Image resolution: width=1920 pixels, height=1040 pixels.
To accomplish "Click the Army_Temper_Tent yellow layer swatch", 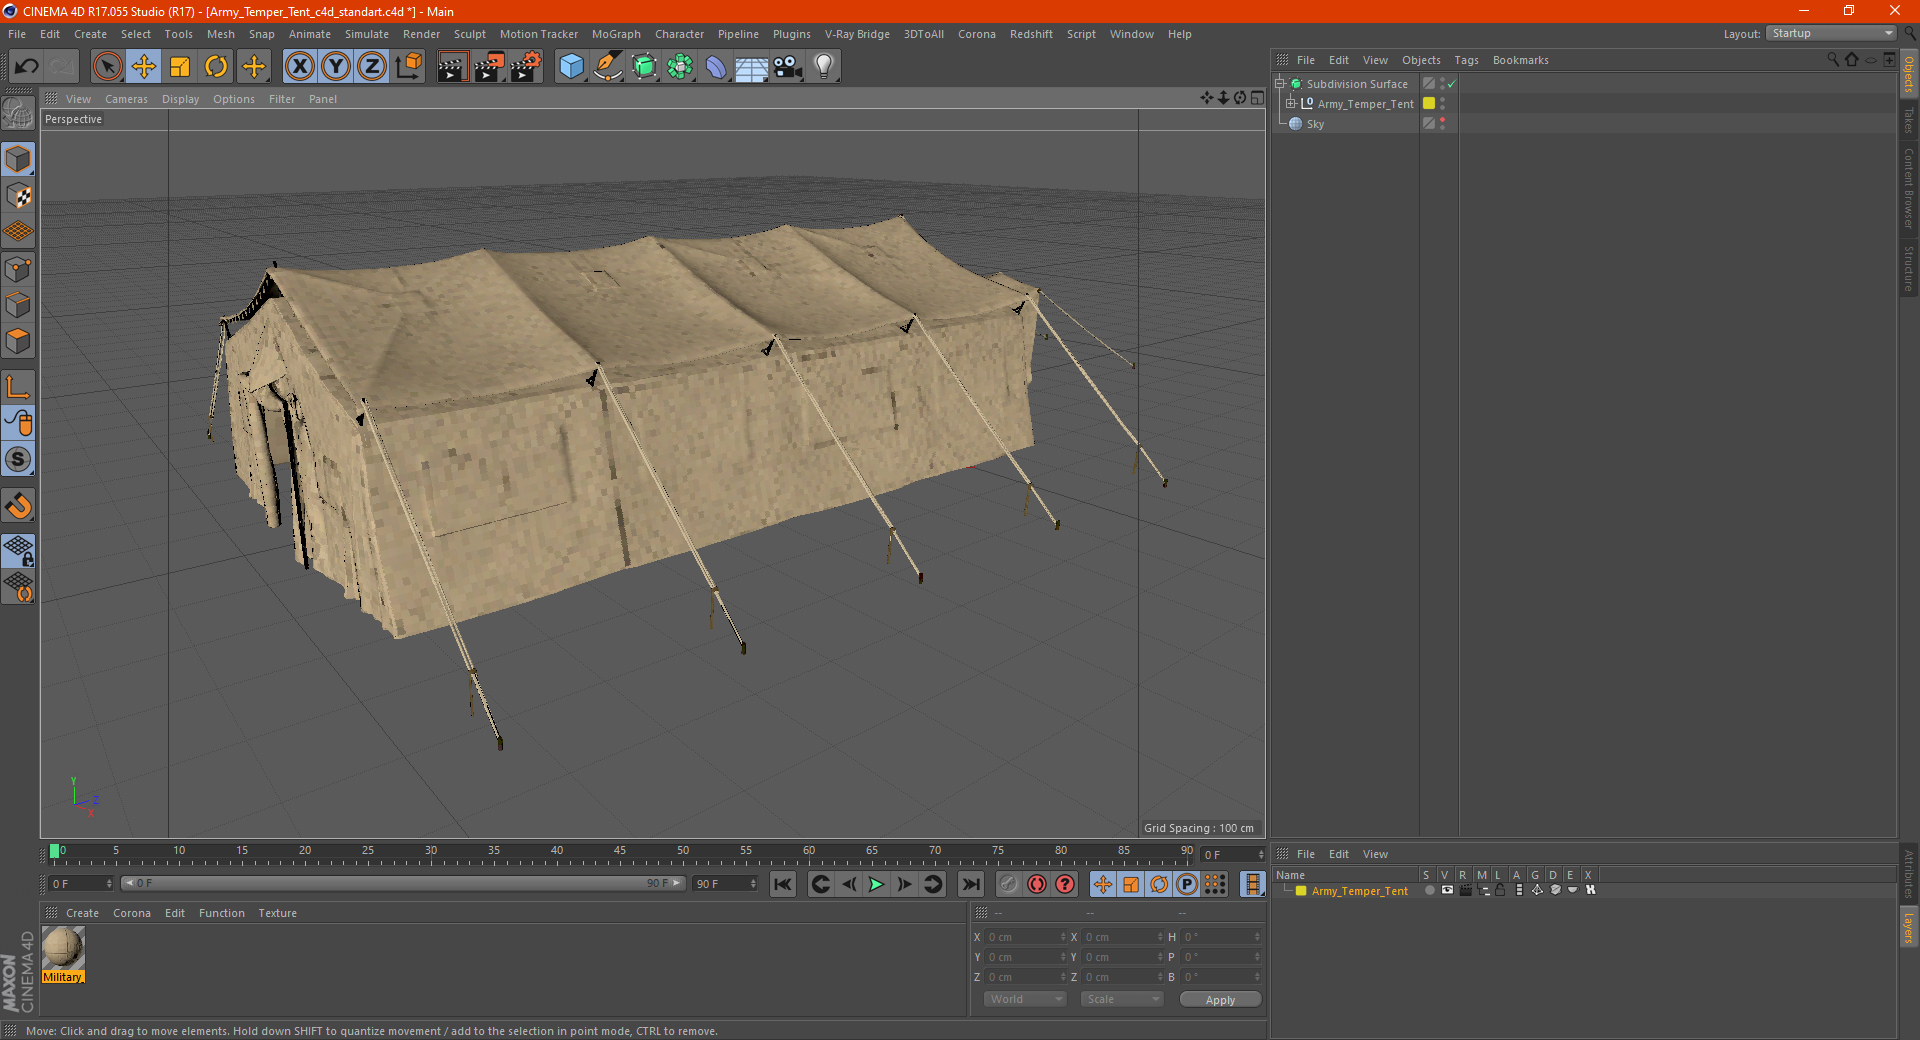I will pos(1429,103).
